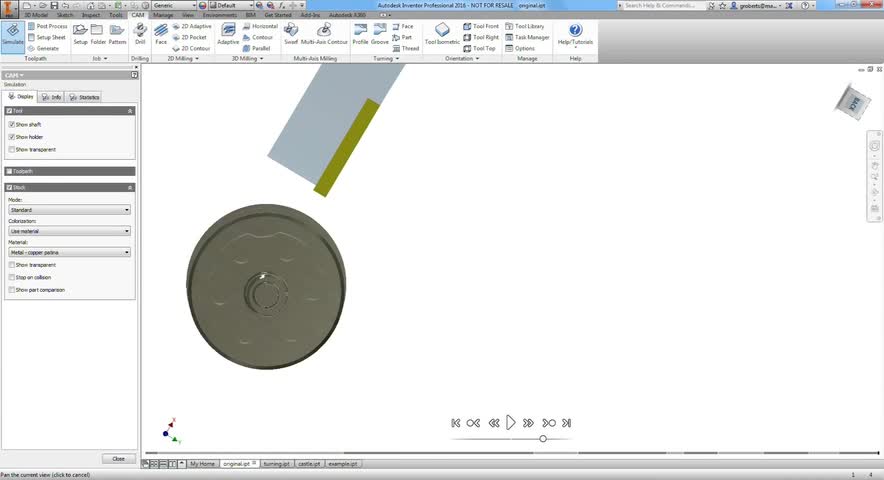Viewport: 884px width, 480px height.
Task: Jump to simulation end
Action: point(567,422)
